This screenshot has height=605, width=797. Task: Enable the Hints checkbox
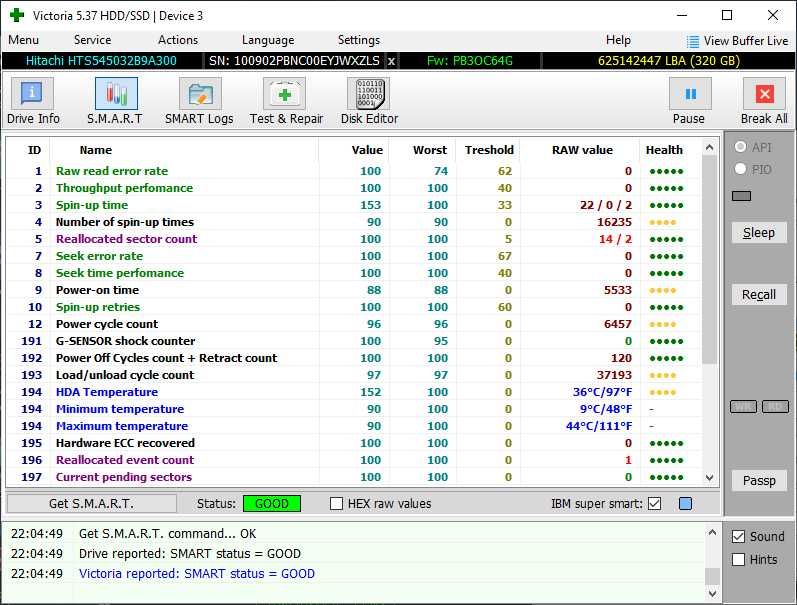(x=739, y=560)
